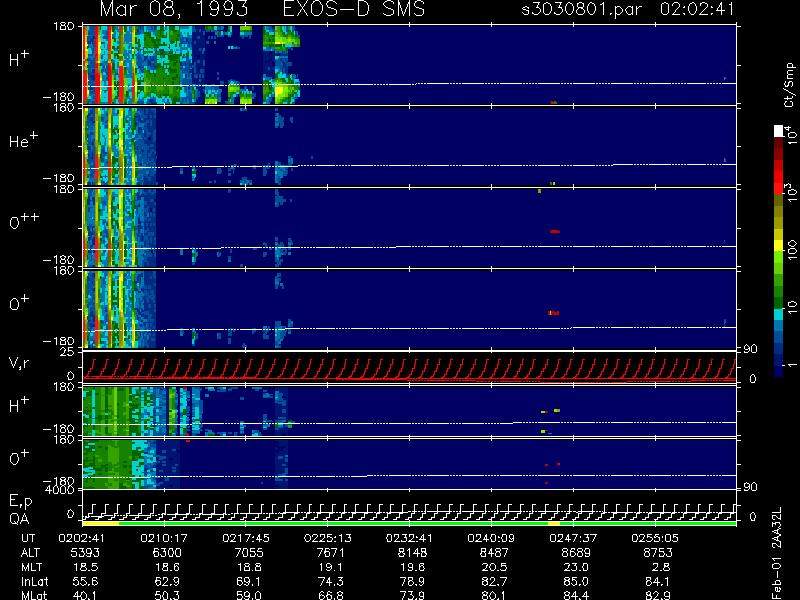
Task: Click the "4000" tick on E,p axis
Action: [61, 490]
